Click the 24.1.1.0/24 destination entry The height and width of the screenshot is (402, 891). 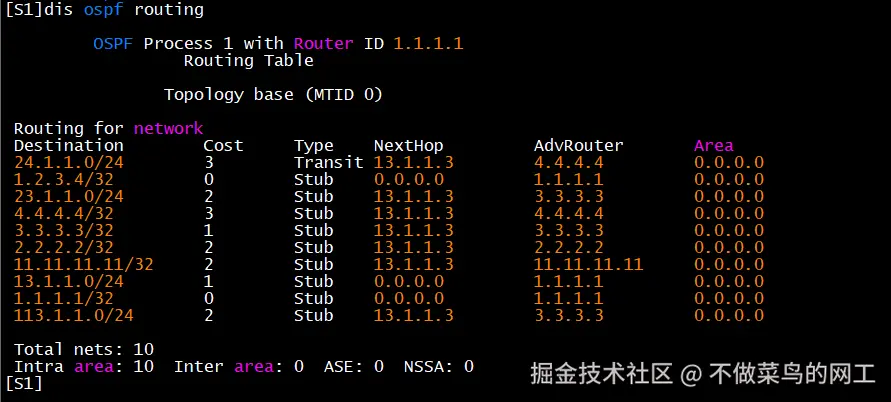click(x=69, y=162)
